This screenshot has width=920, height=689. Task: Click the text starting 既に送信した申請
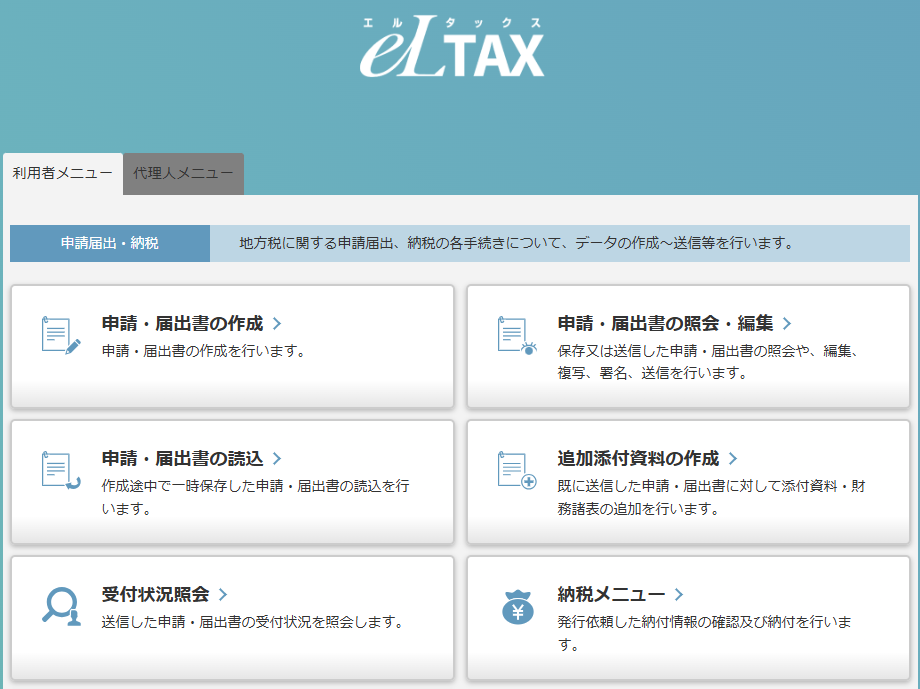click(711, 498)
